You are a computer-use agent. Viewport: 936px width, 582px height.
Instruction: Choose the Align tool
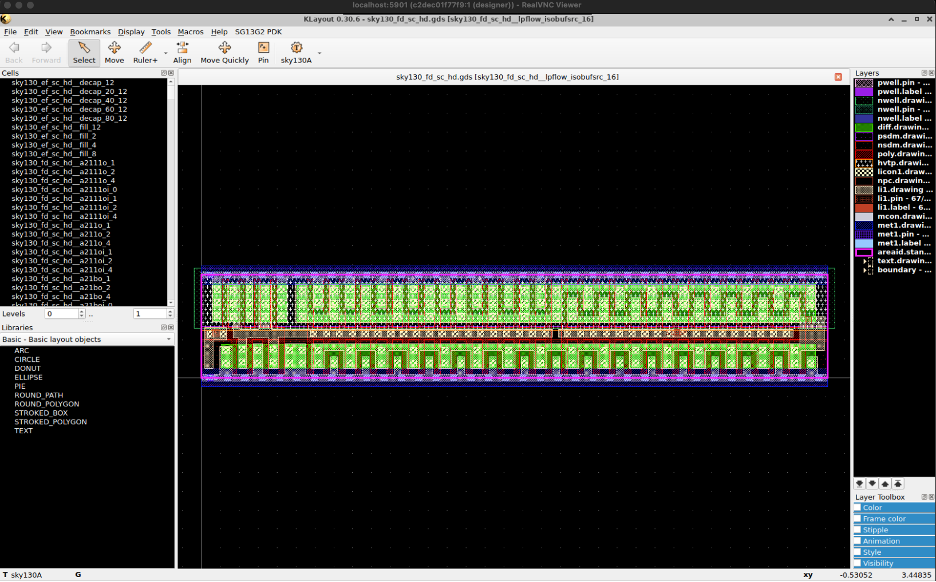coord(182,52)
